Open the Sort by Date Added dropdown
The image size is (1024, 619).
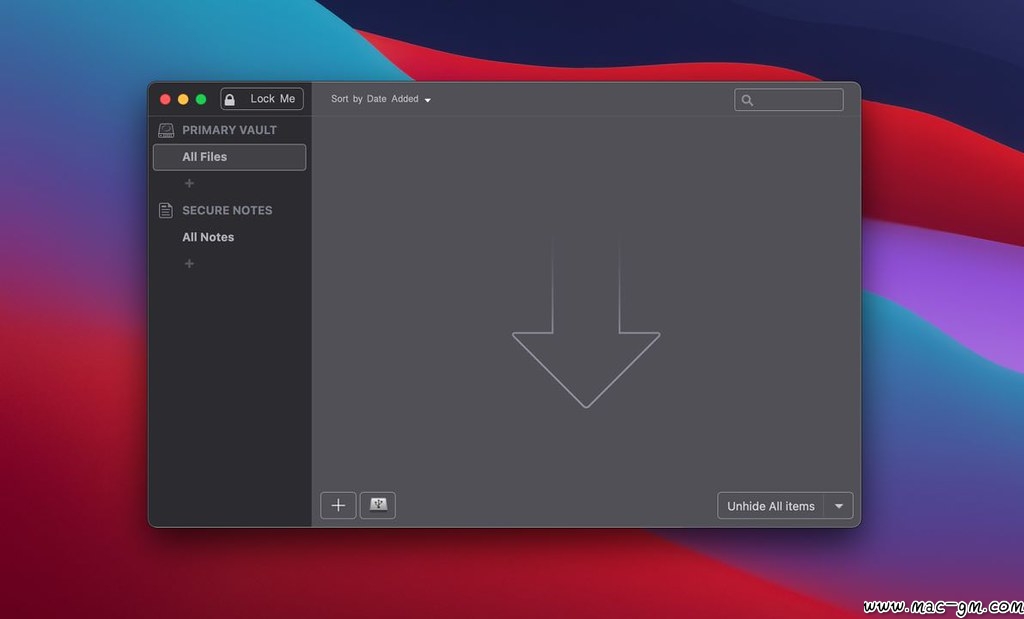pos(381,99)
